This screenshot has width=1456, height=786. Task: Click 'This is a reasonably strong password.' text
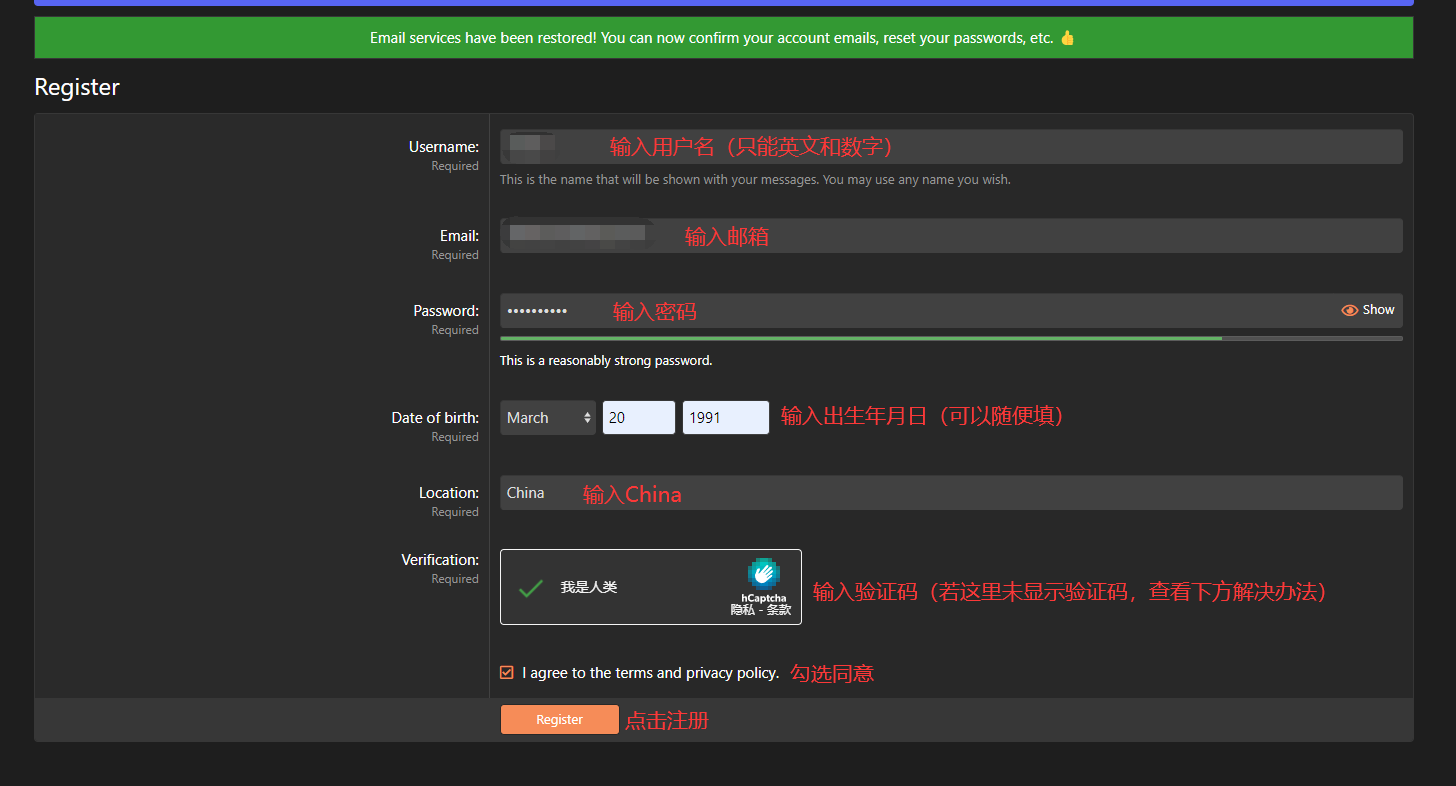point(606,361)
